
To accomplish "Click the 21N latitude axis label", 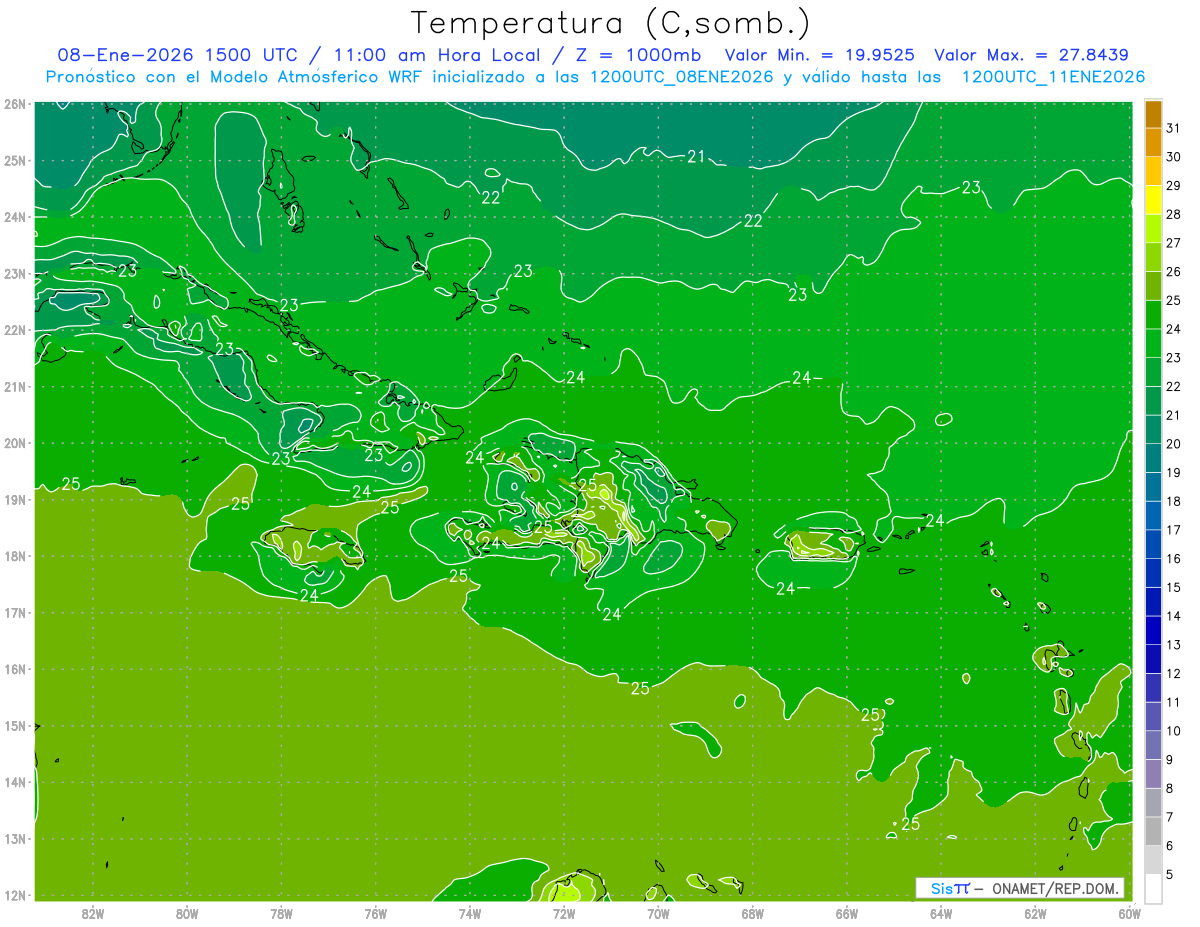I will click(x=15, y=386).
